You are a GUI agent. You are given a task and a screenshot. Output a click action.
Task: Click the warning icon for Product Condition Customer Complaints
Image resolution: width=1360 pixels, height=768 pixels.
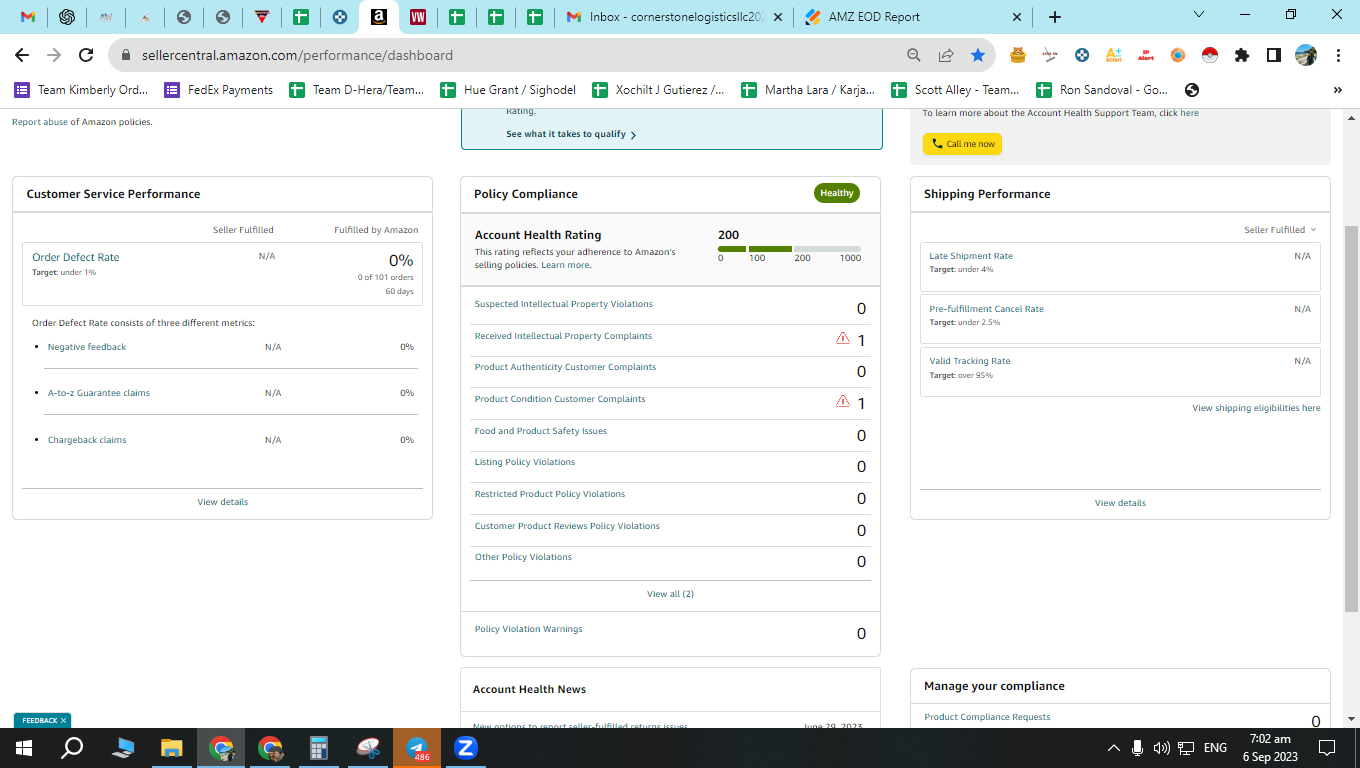pos(843,401)
